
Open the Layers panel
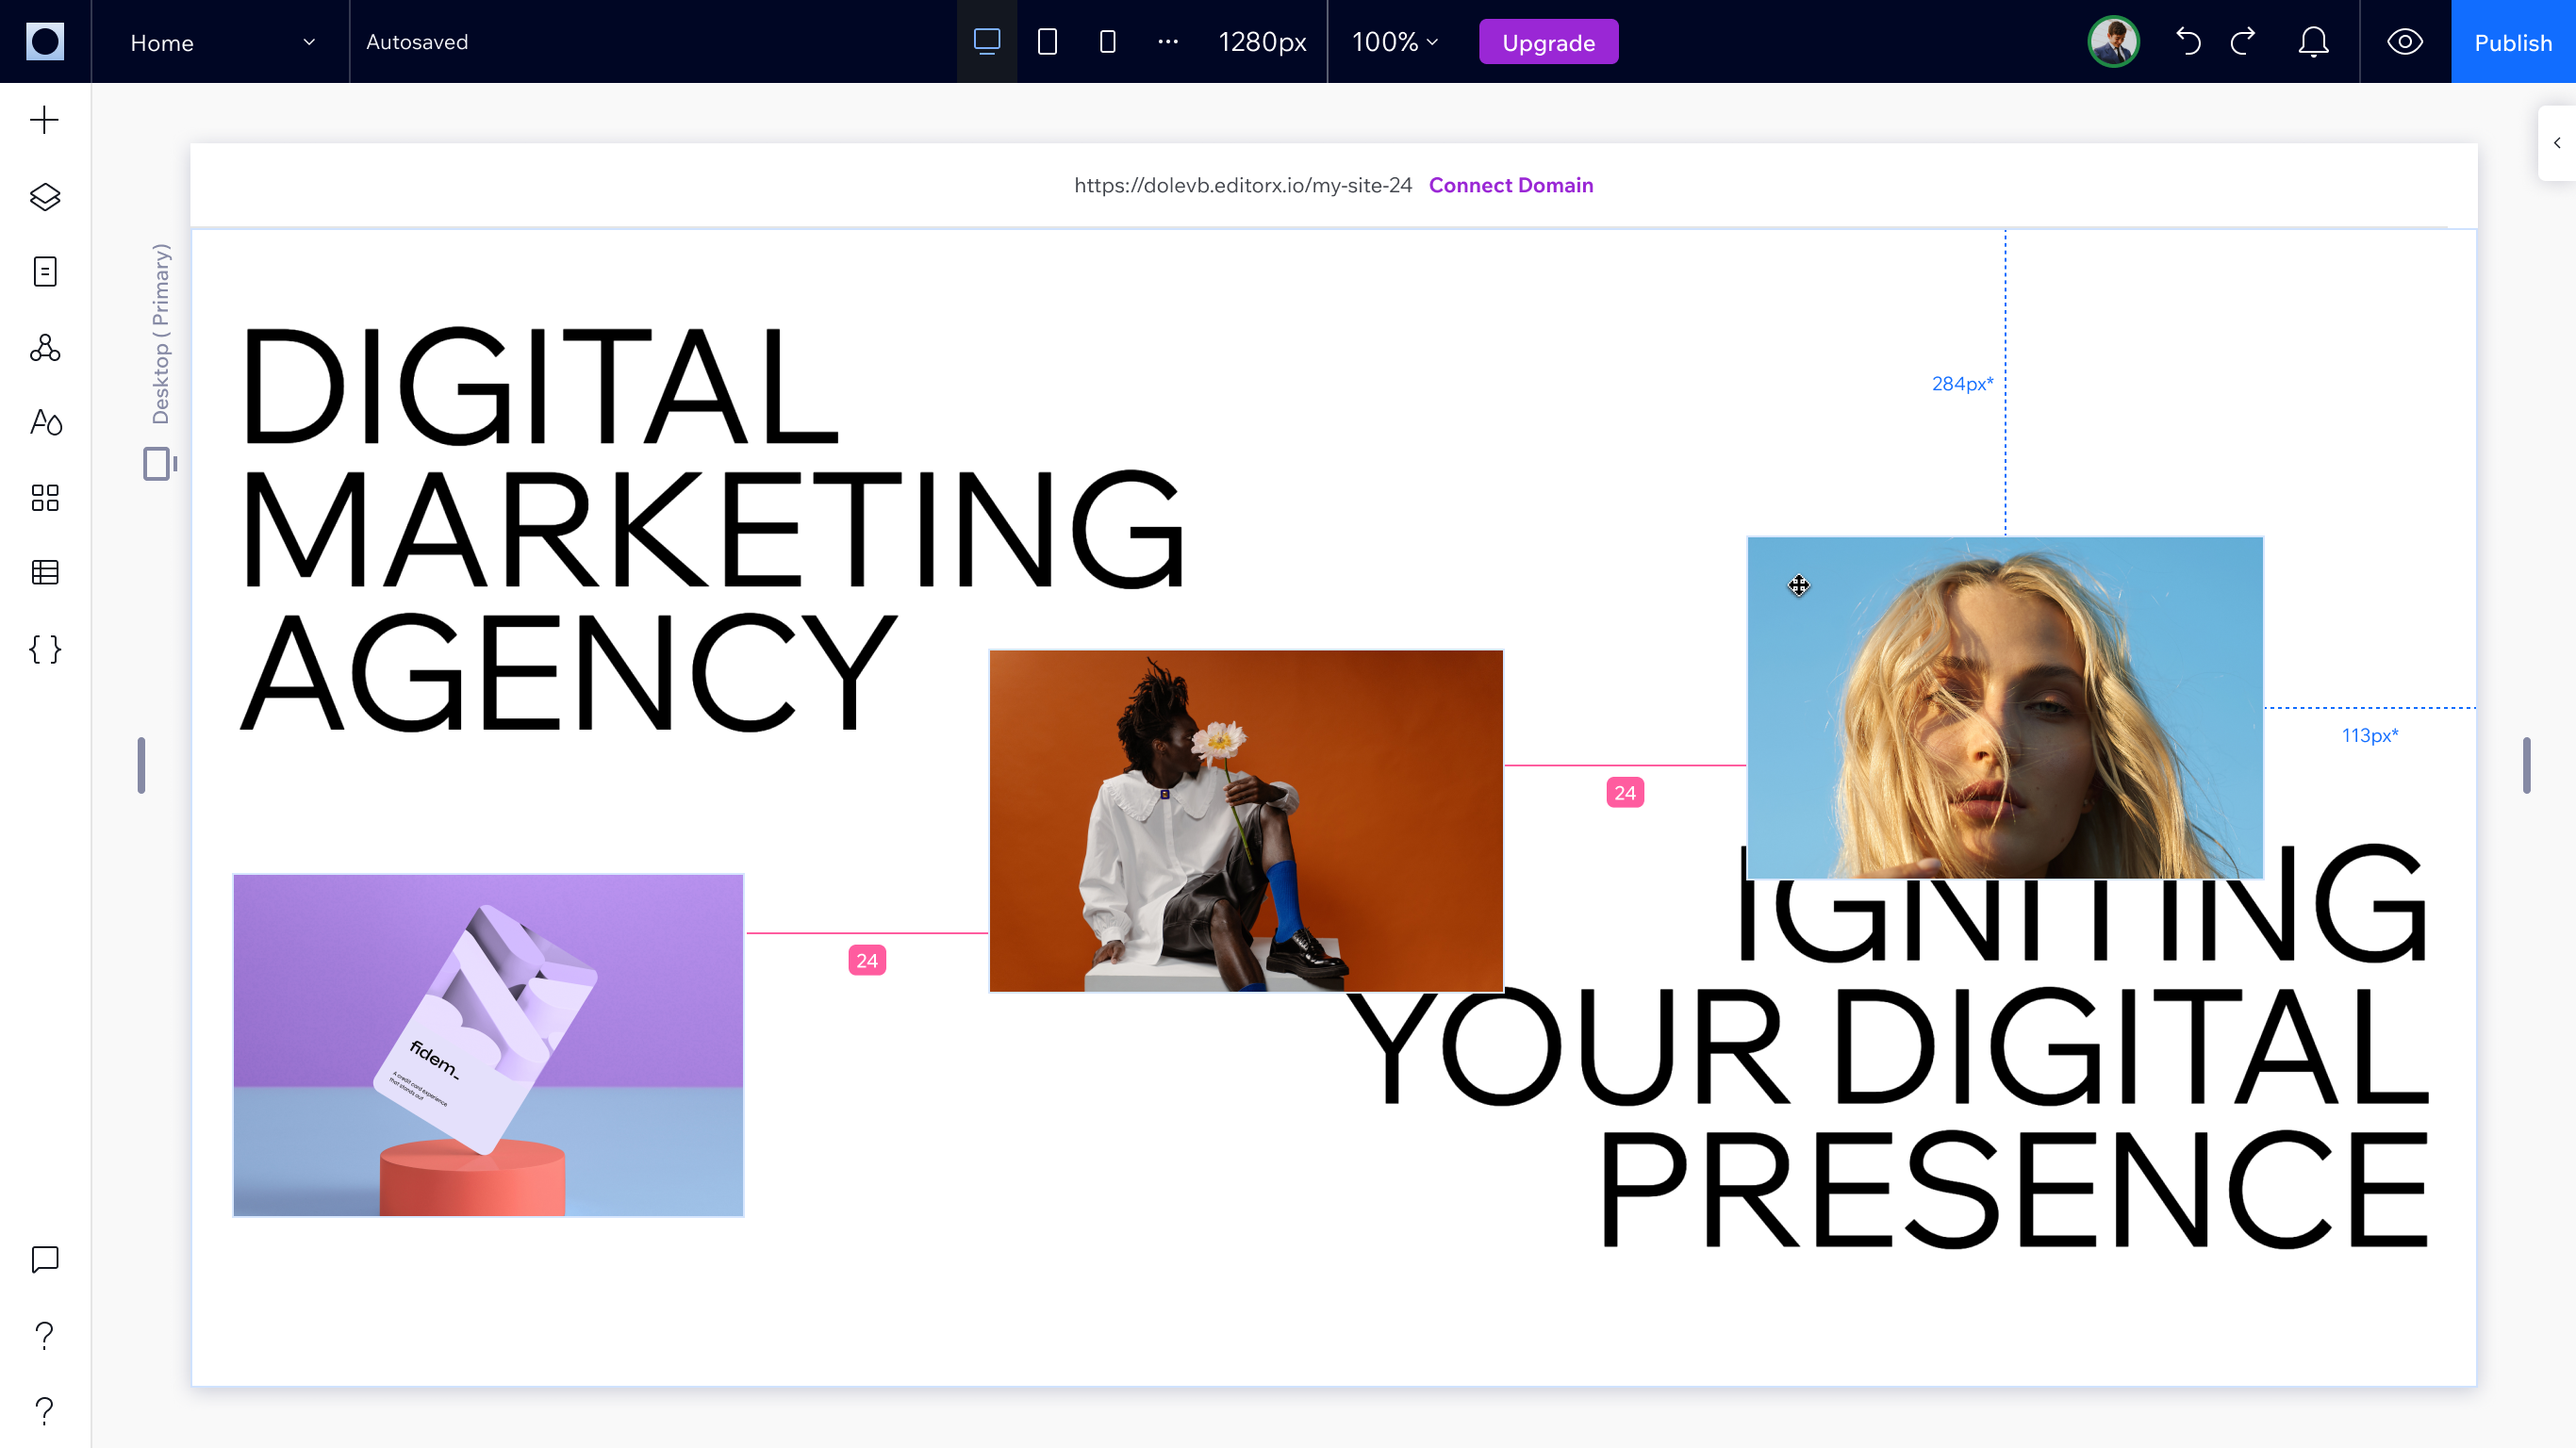pos(45,197)
